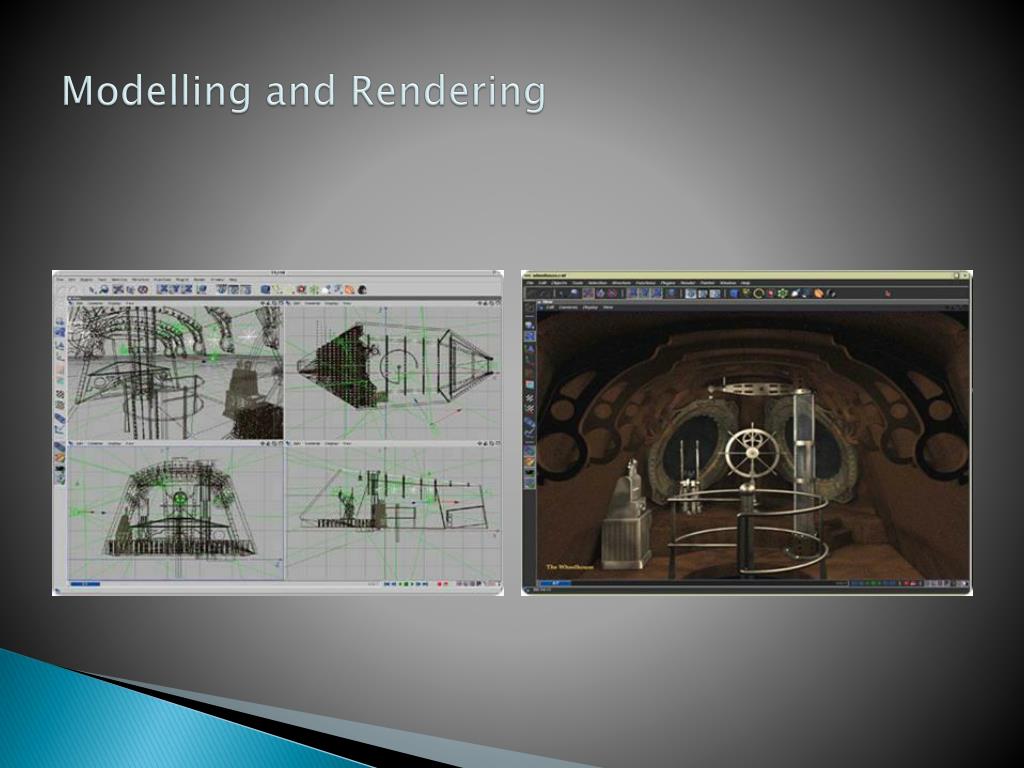The width and height of the screenshot is (1024, 768).
Task: Open the Edit menu of the rendered viewport
Action: coord(551,308)
